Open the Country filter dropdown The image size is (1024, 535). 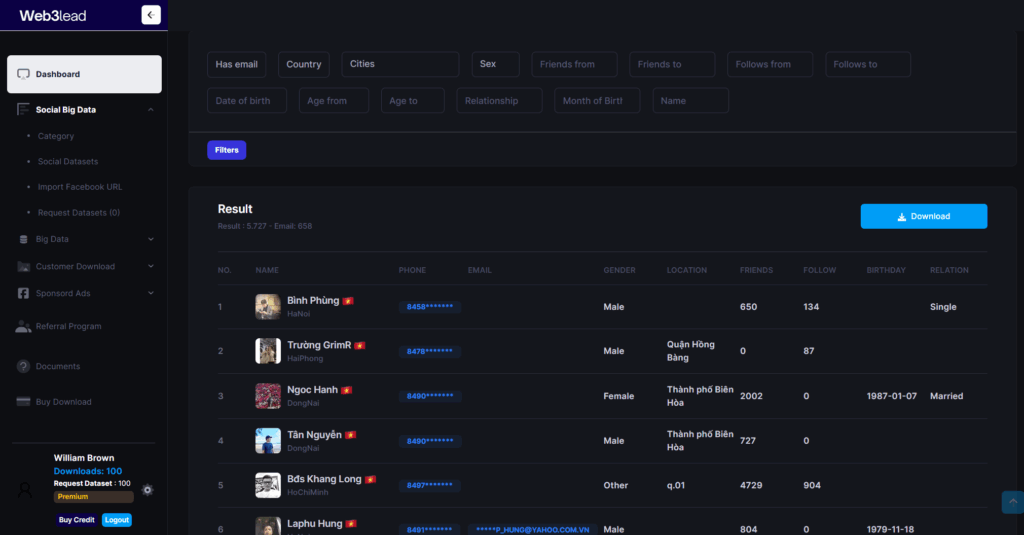[303, 65]
